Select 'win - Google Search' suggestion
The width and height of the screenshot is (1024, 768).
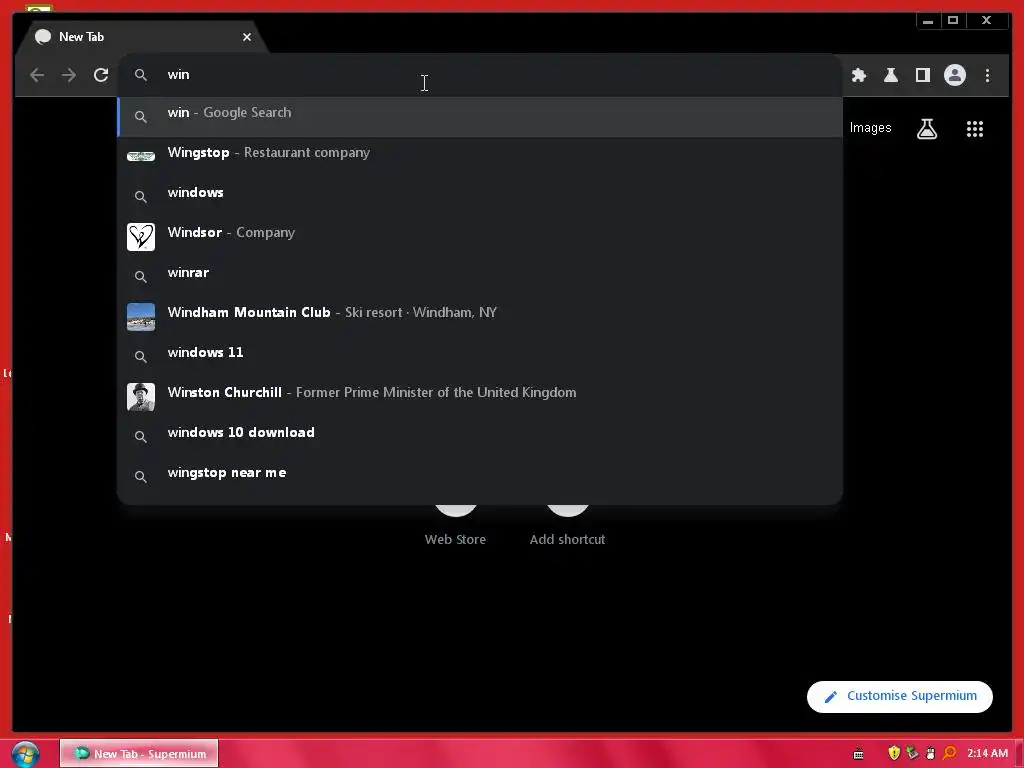tap(480, 116)
